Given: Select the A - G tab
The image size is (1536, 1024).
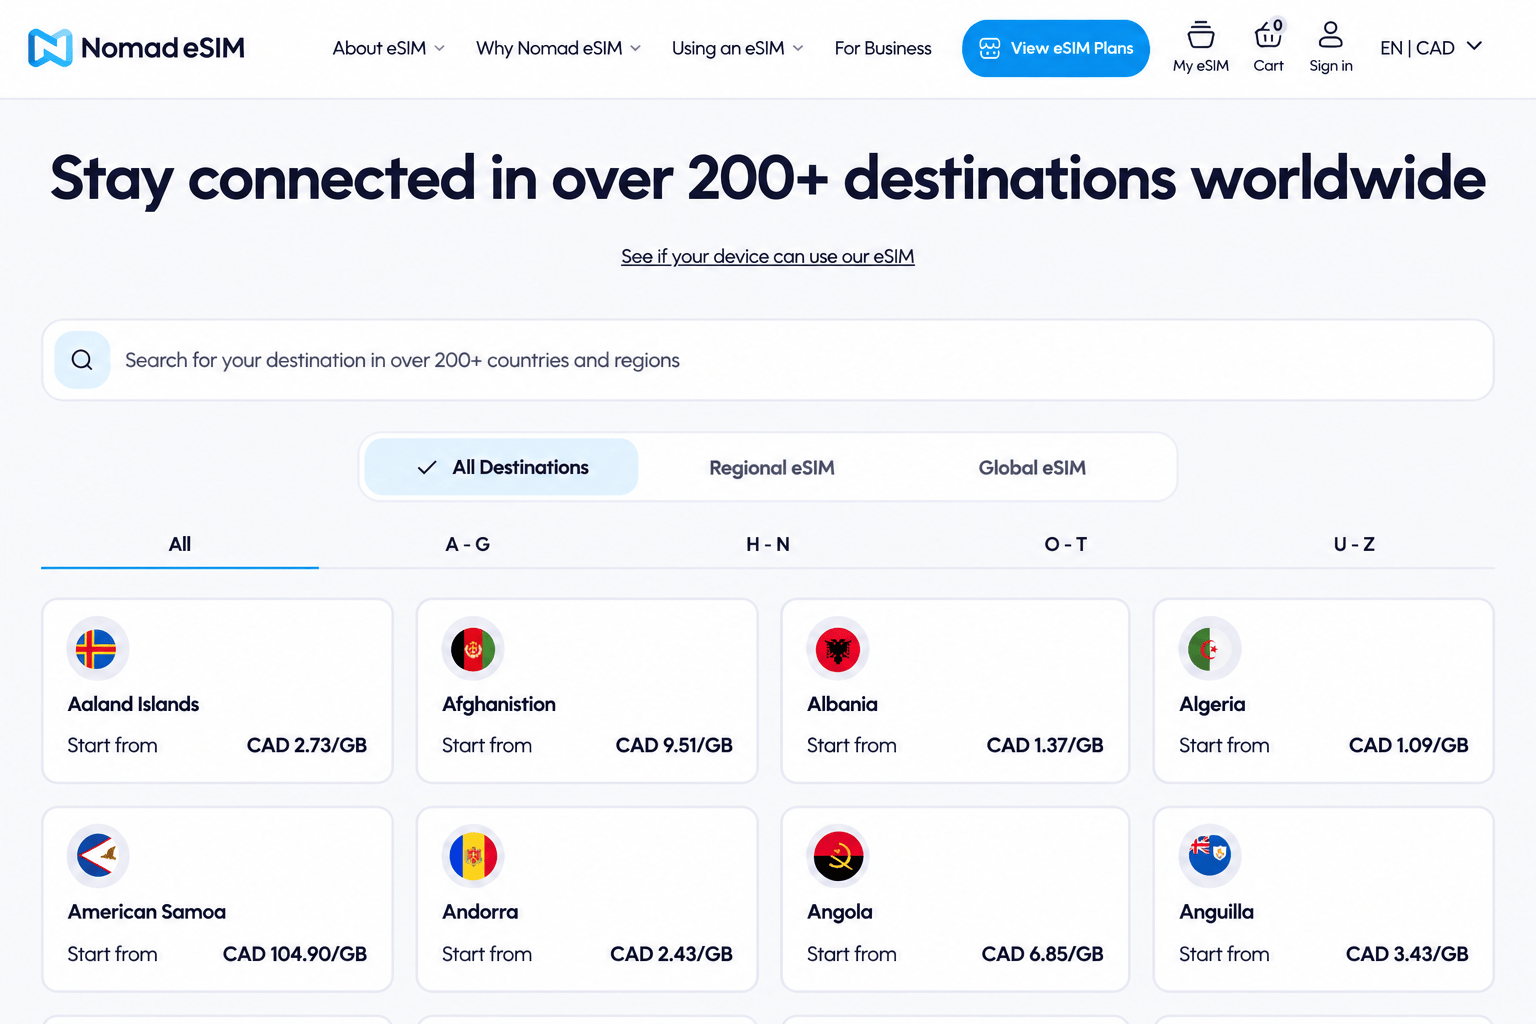Looking at the screenshot, I should 467,544.
